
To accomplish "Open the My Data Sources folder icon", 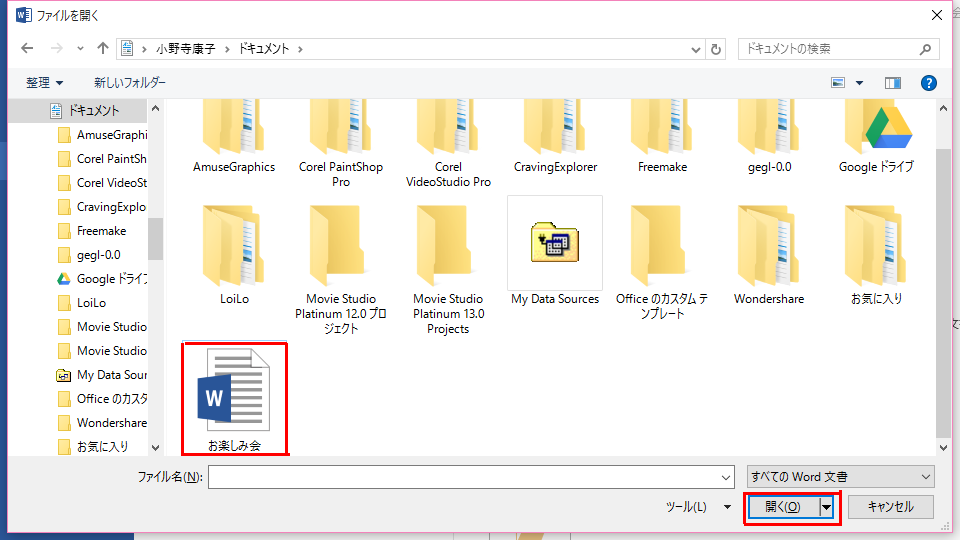I will click(555, 243).
